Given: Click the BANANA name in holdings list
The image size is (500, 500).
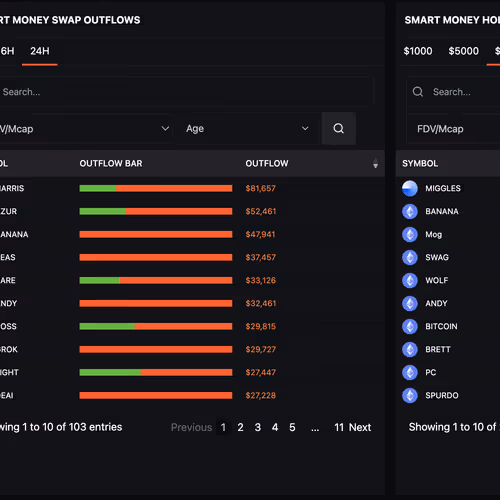Looking at the screenshot, I should pyautogui.click(x=442, y=211).
